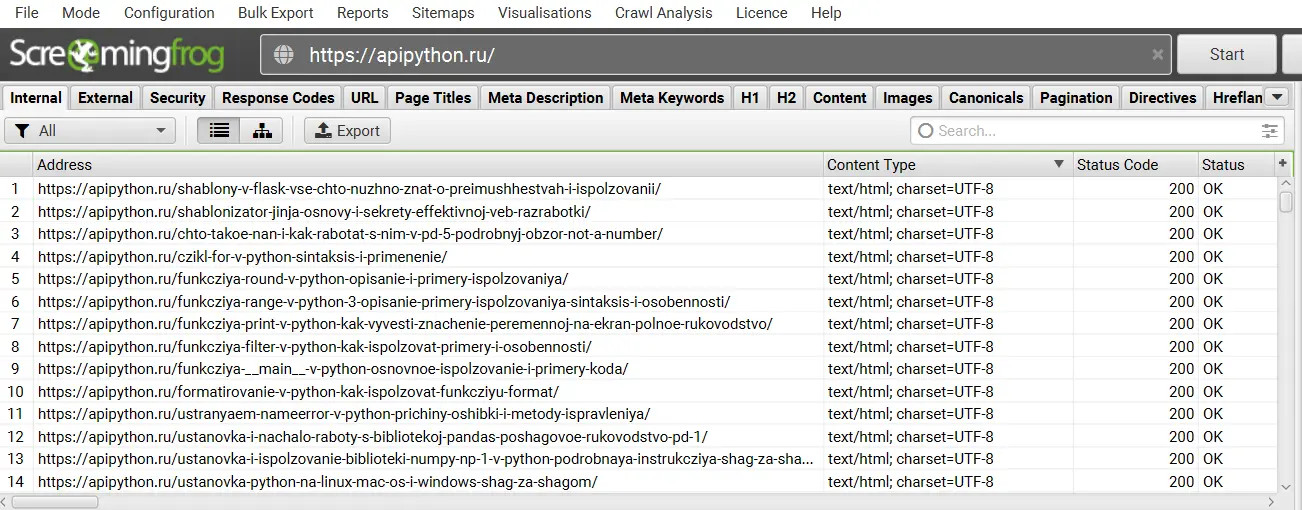Clear the URL with the X icon
This screenshot has height=510, width=1302.
coord(1158,55)
